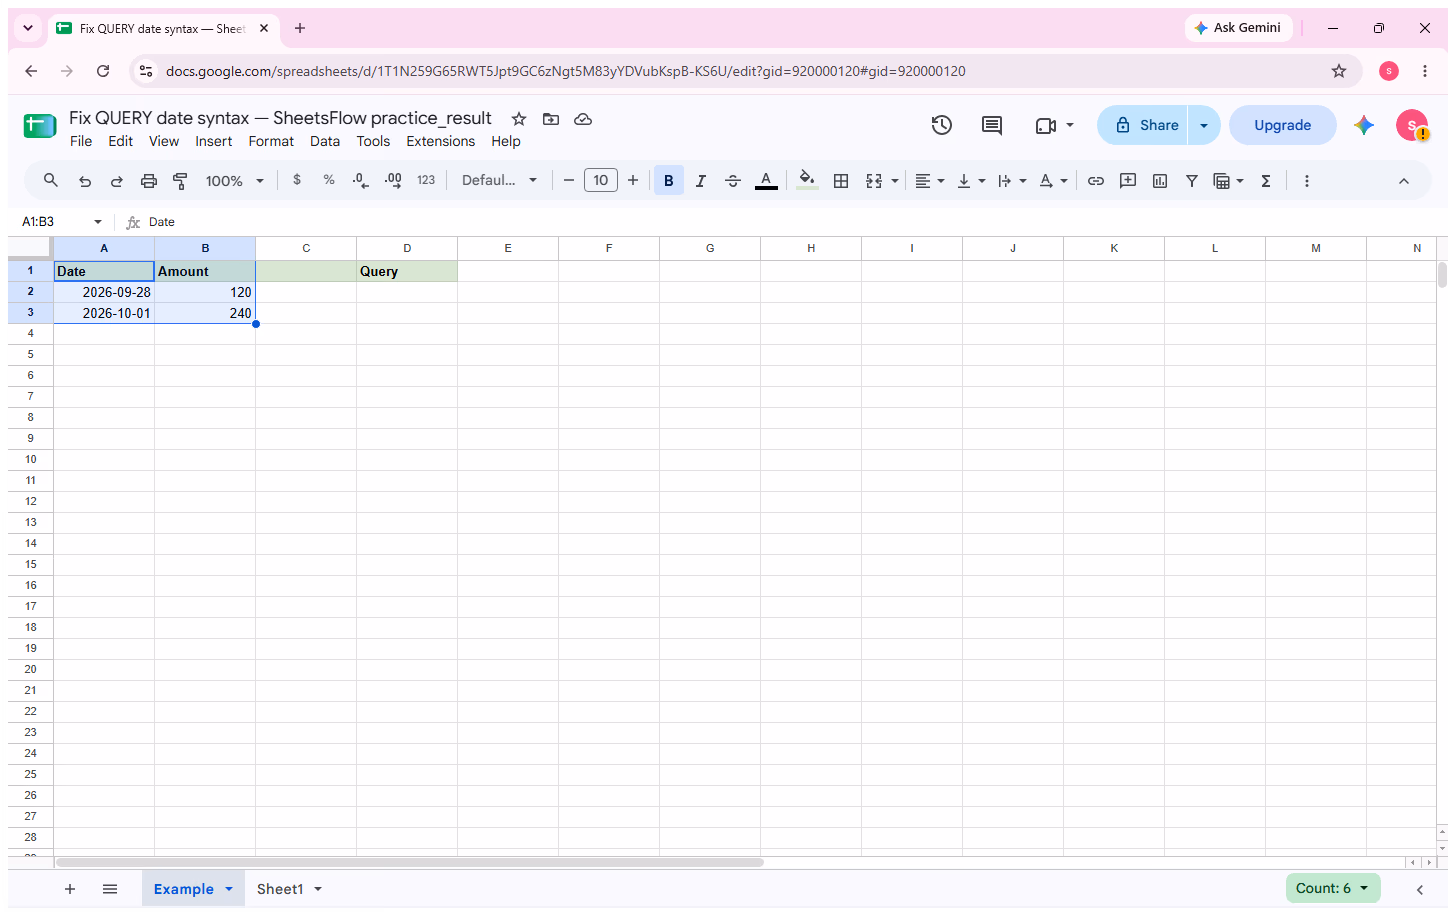1456x916 pixels.
Task: Click the undo arrow in toolbar
Action: point(85,181)
